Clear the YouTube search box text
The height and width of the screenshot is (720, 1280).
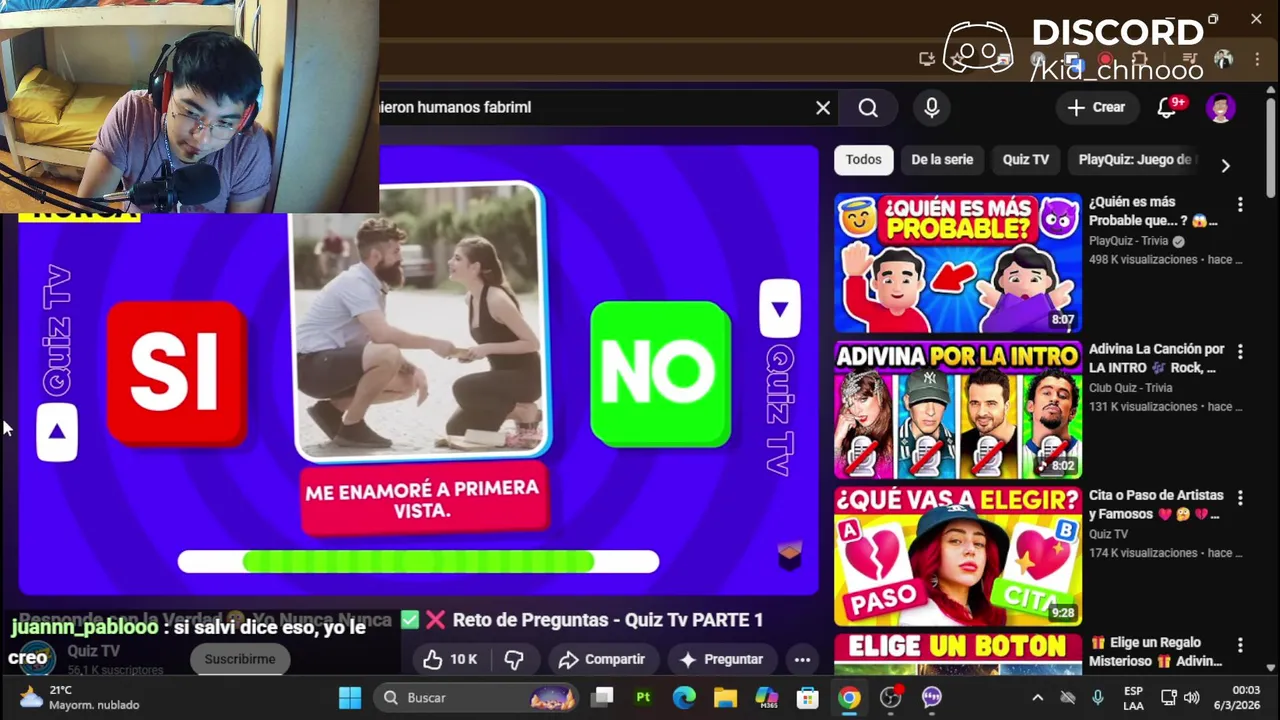click(x=823, y=107)
